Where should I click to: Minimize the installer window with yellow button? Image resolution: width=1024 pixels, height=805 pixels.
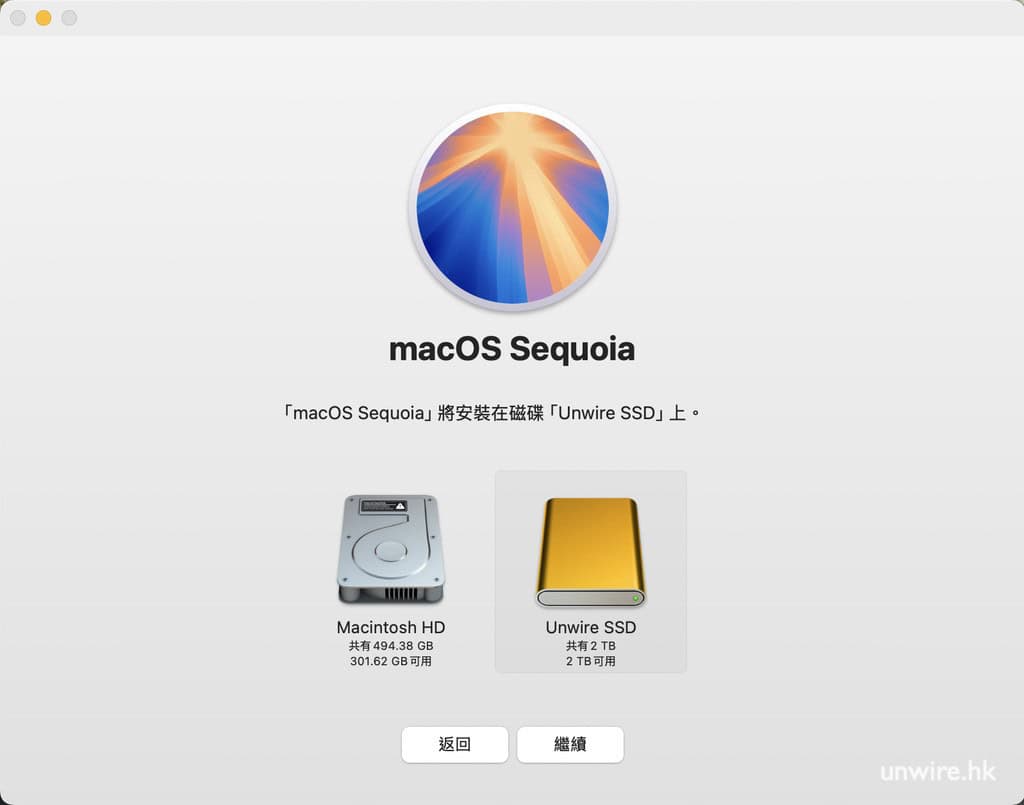pos(44,18)
